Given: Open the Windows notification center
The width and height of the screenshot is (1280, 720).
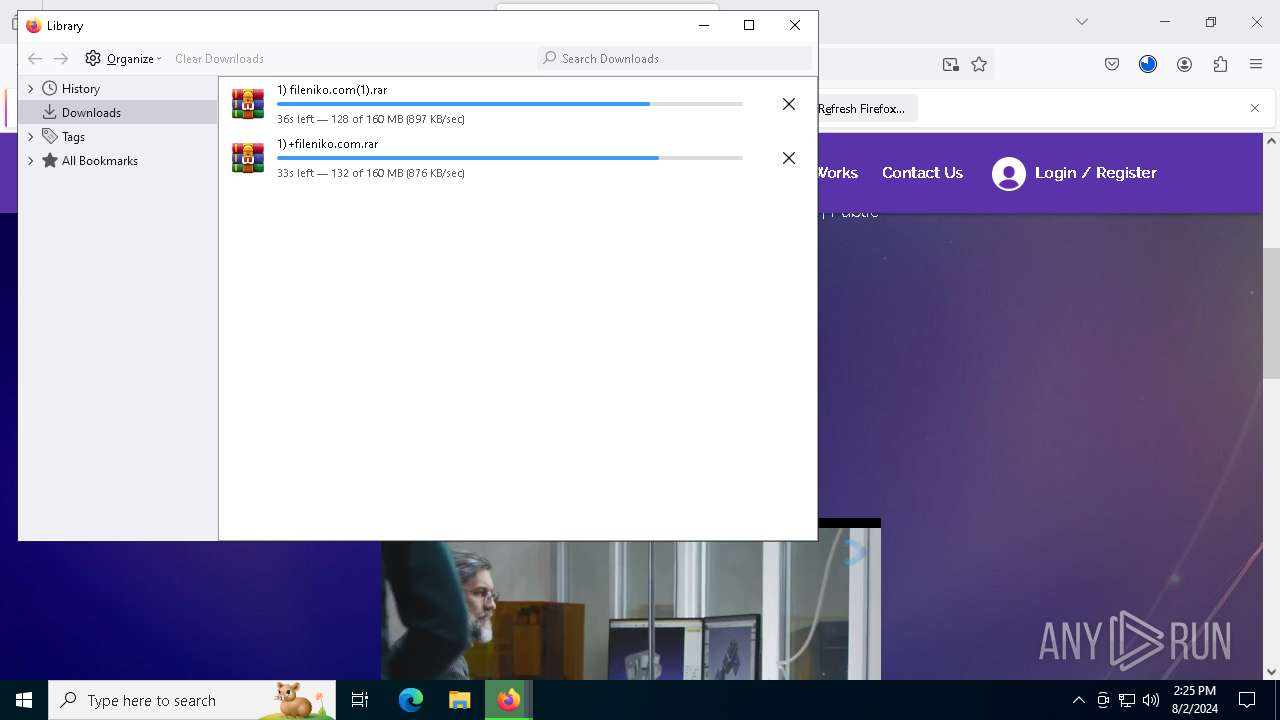Looking at the screenshot, I should 1247,700.
